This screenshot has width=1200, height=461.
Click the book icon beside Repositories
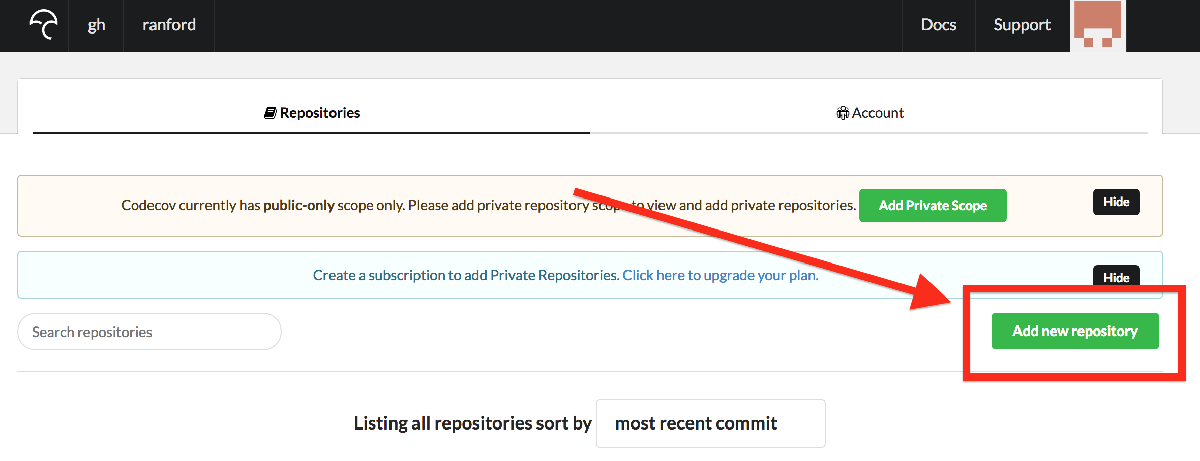point(270,114)
